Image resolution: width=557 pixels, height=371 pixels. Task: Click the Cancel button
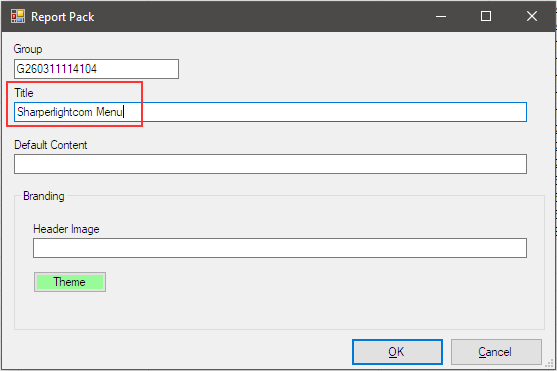point(496,352)
